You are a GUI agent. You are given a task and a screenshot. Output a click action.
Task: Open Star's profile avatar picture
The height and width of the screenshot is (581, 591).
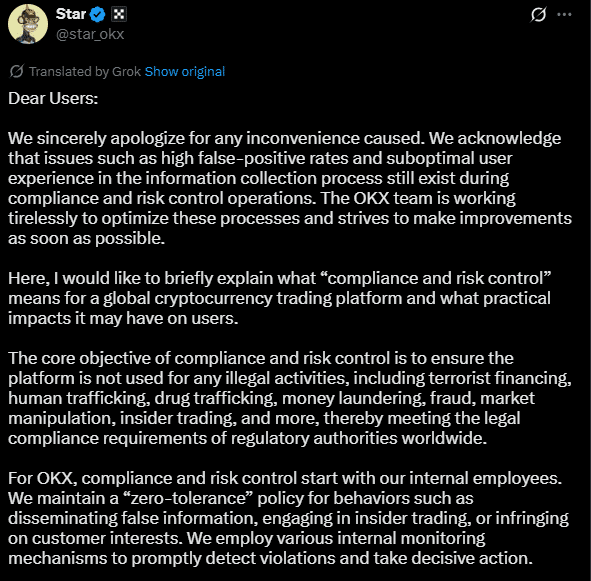tap(28, 24)
